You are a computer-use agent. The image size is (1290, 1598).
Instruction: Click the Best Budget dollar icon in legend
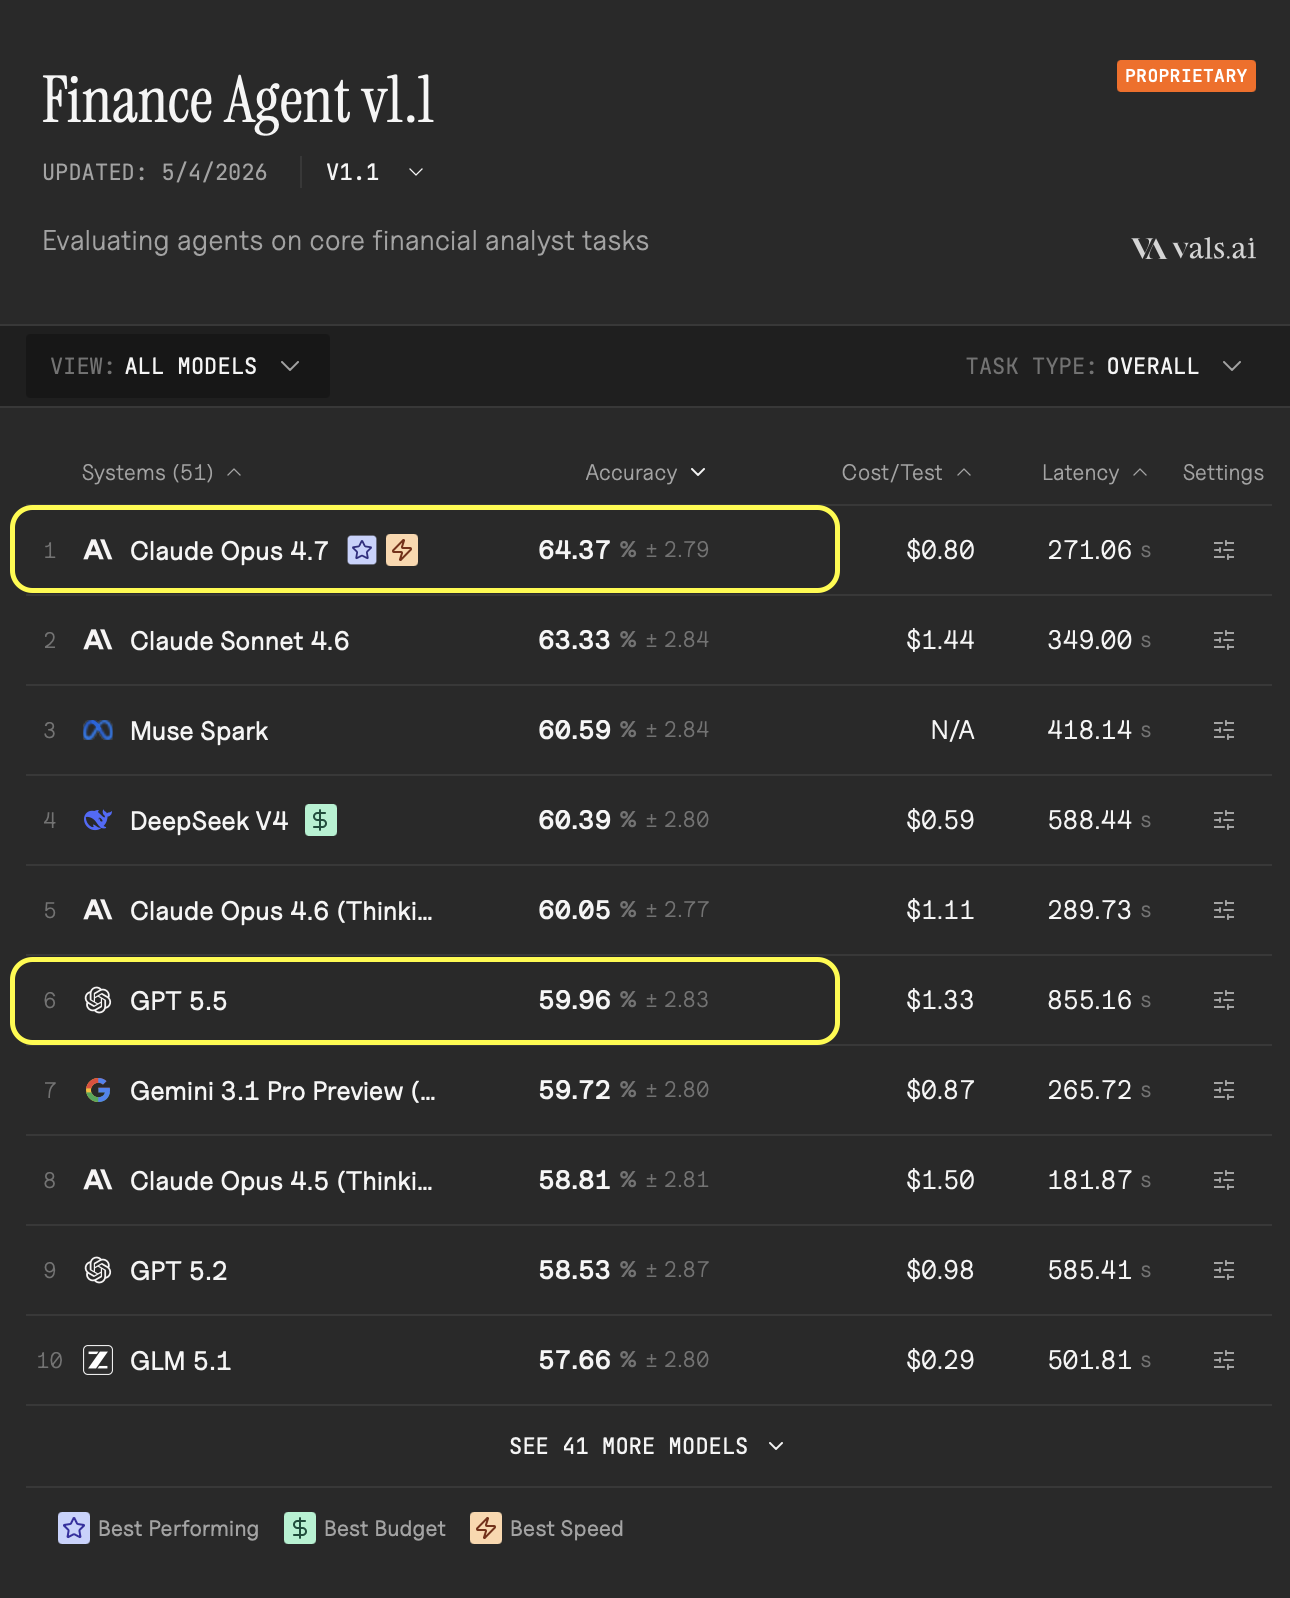300,1528
